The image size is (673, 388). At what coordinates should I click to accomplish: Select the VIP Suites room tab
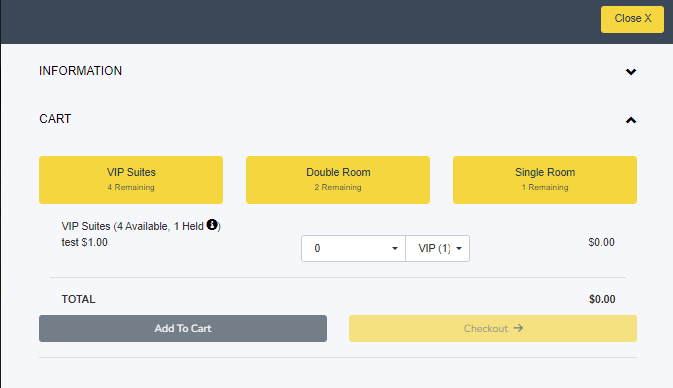click(131, 180)
